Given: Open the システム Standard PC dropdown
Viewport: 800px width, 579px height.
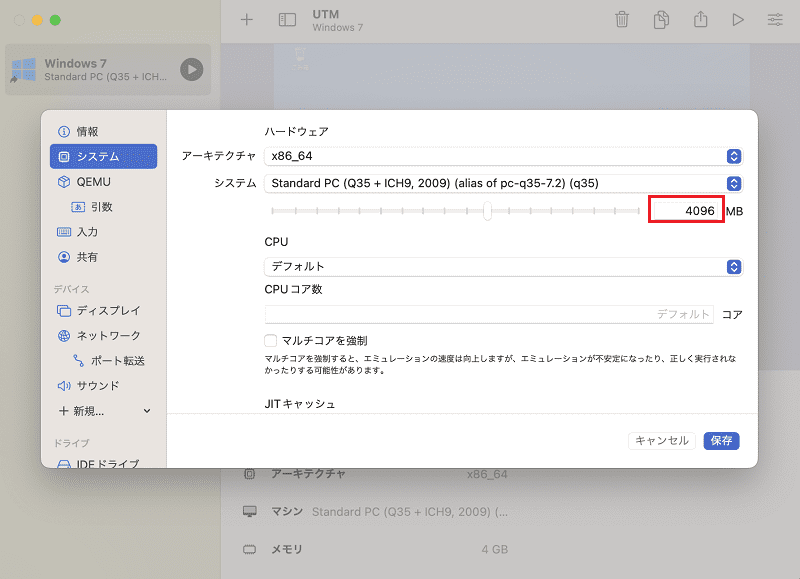Looking at the screenshot, I should (x=503, y=183).
